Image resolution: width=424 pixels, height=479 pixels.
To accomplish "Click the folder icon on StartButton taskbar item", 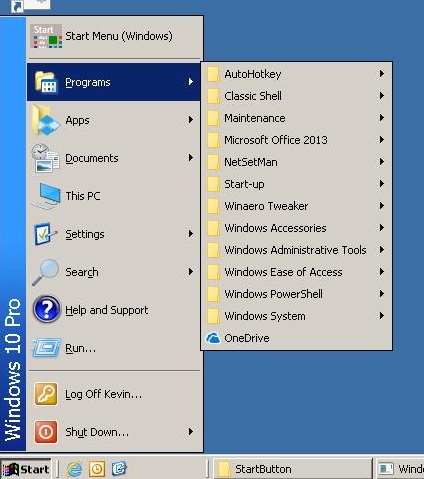I will click(x=223, y=469).
